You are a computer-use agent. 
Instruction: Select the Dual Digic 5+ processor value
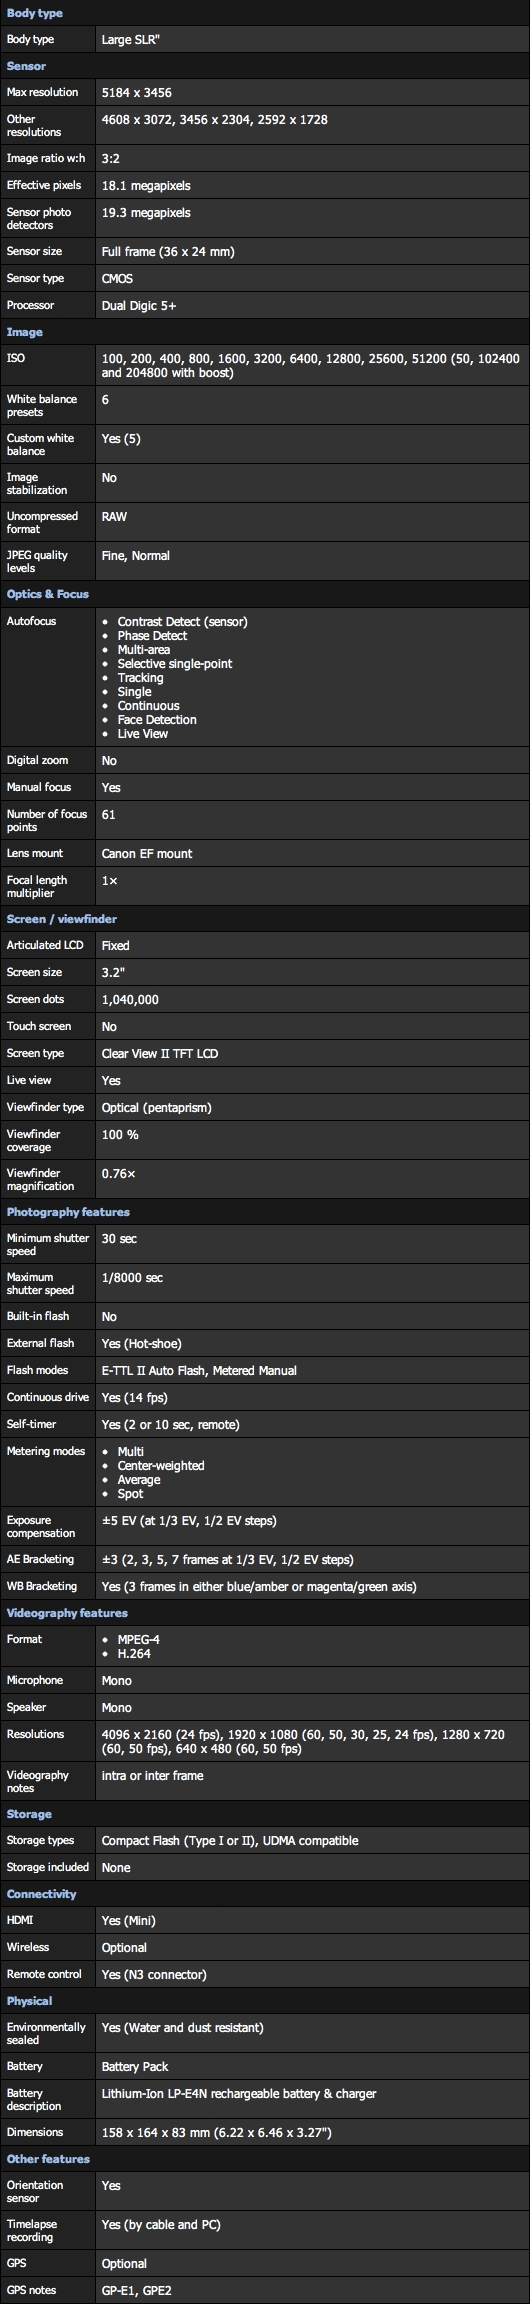tap(139, 306)
